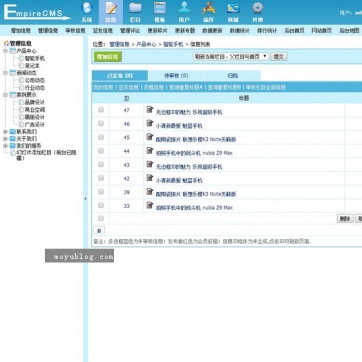Click the 我们的服务 folder icon in tree

click(13, 146)
